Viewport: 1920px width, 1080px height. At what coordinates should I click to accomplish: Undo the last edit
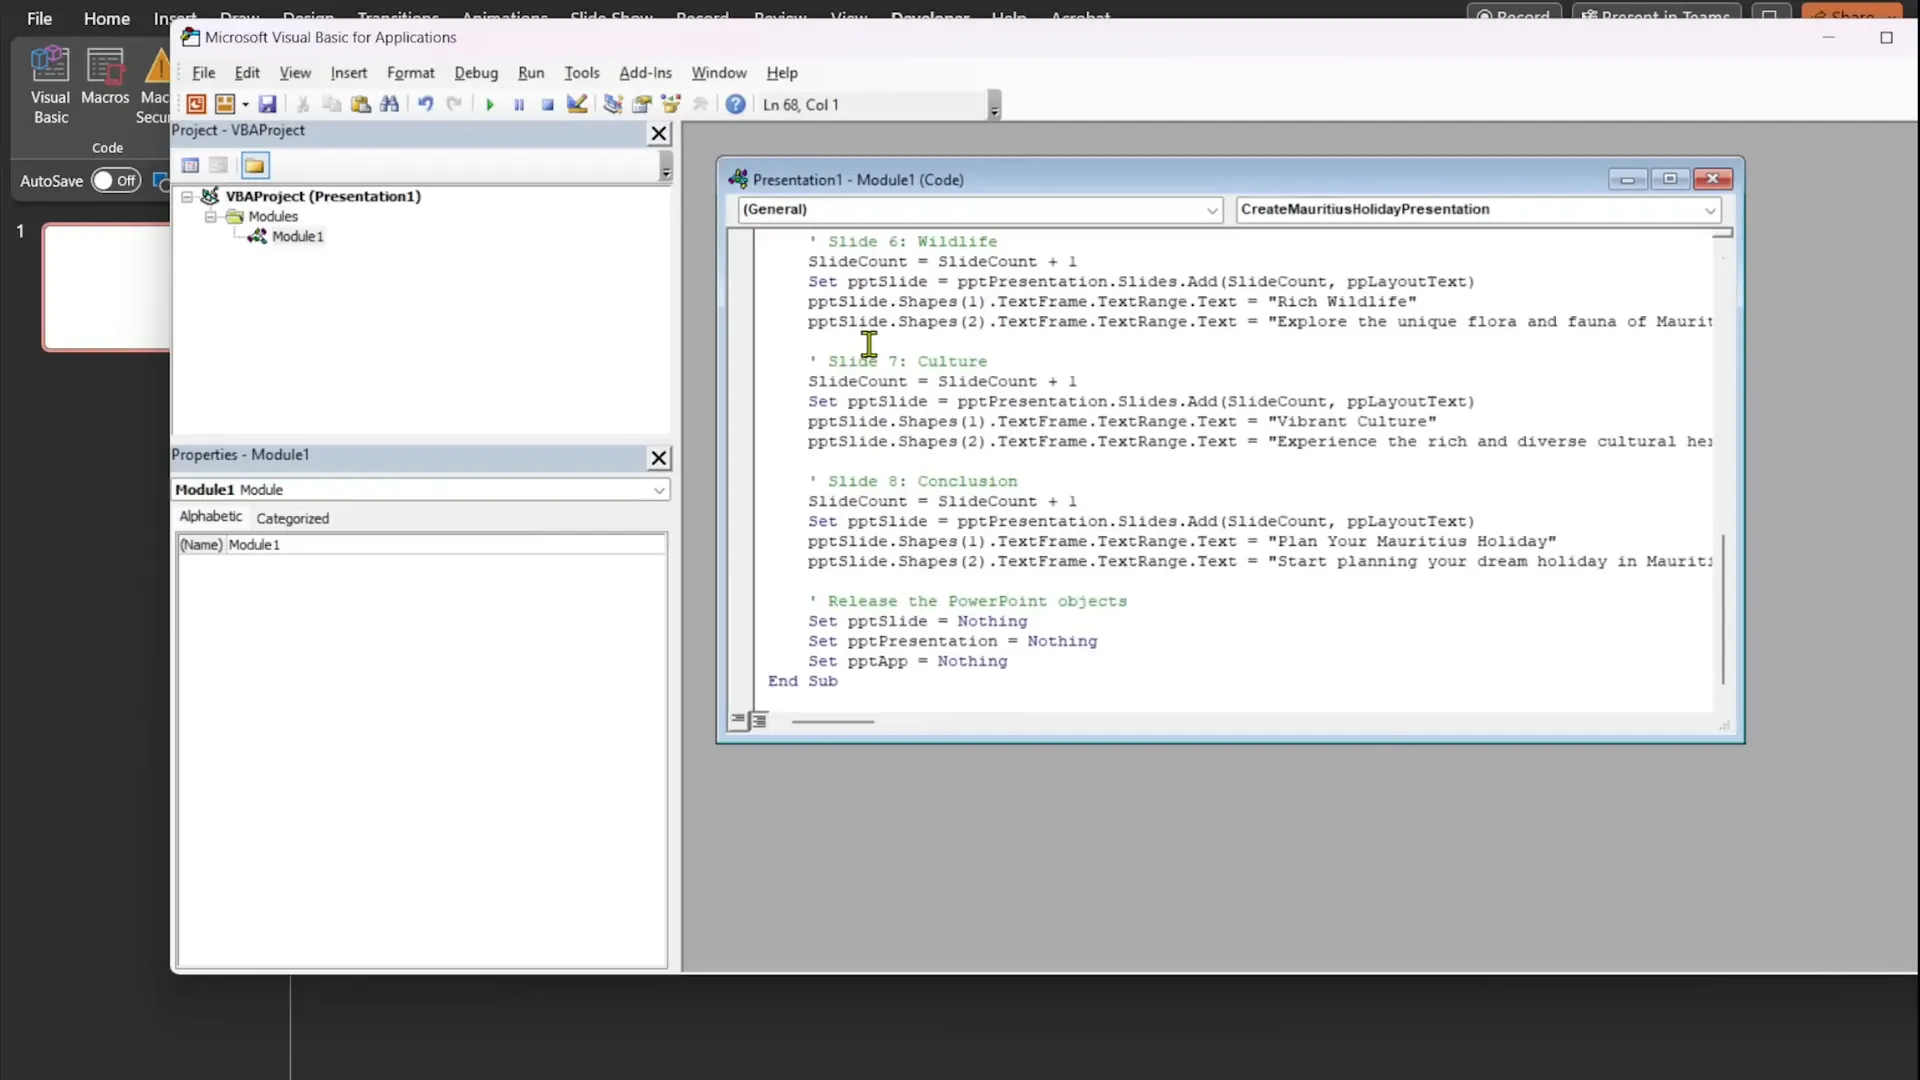426,104
